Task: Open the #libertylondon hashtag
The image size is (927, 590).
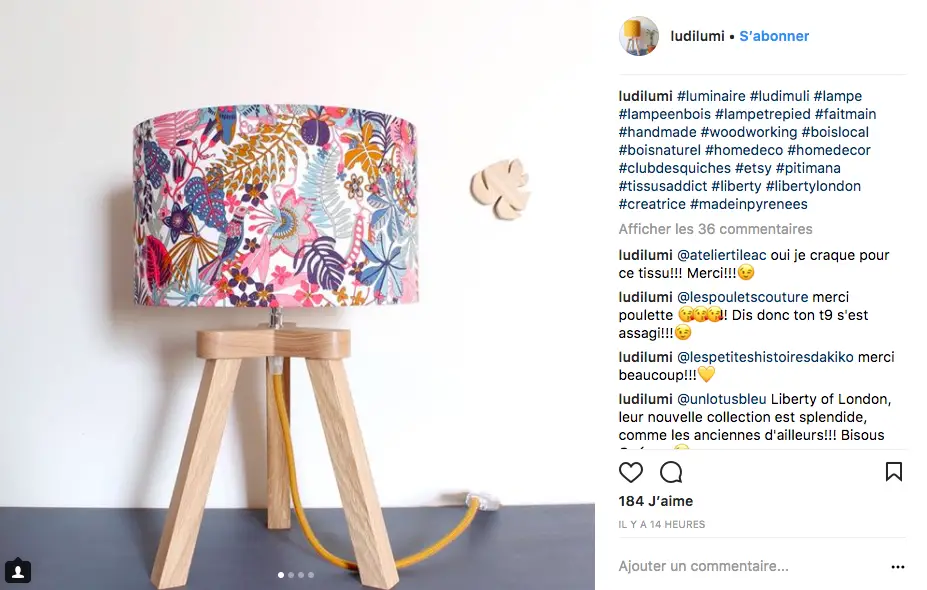Action: 813,186
